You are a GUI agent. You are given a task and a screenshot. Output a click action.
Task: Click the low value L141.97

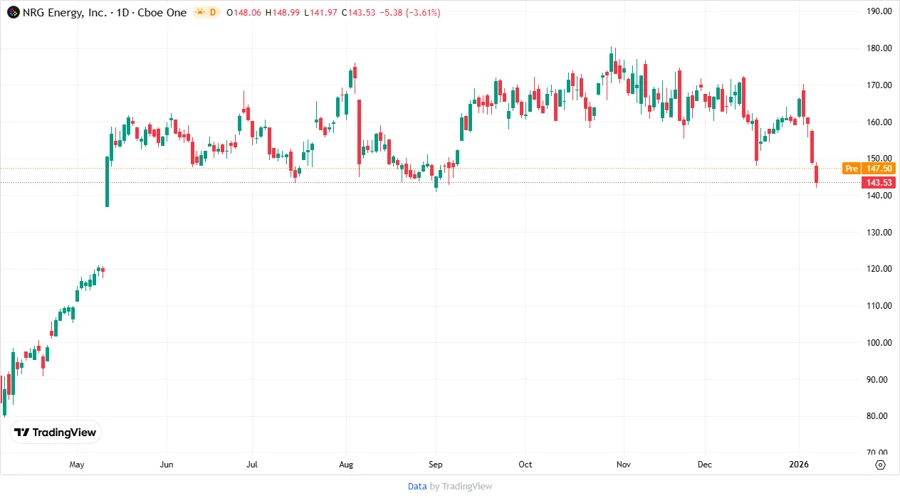[321, 13]
